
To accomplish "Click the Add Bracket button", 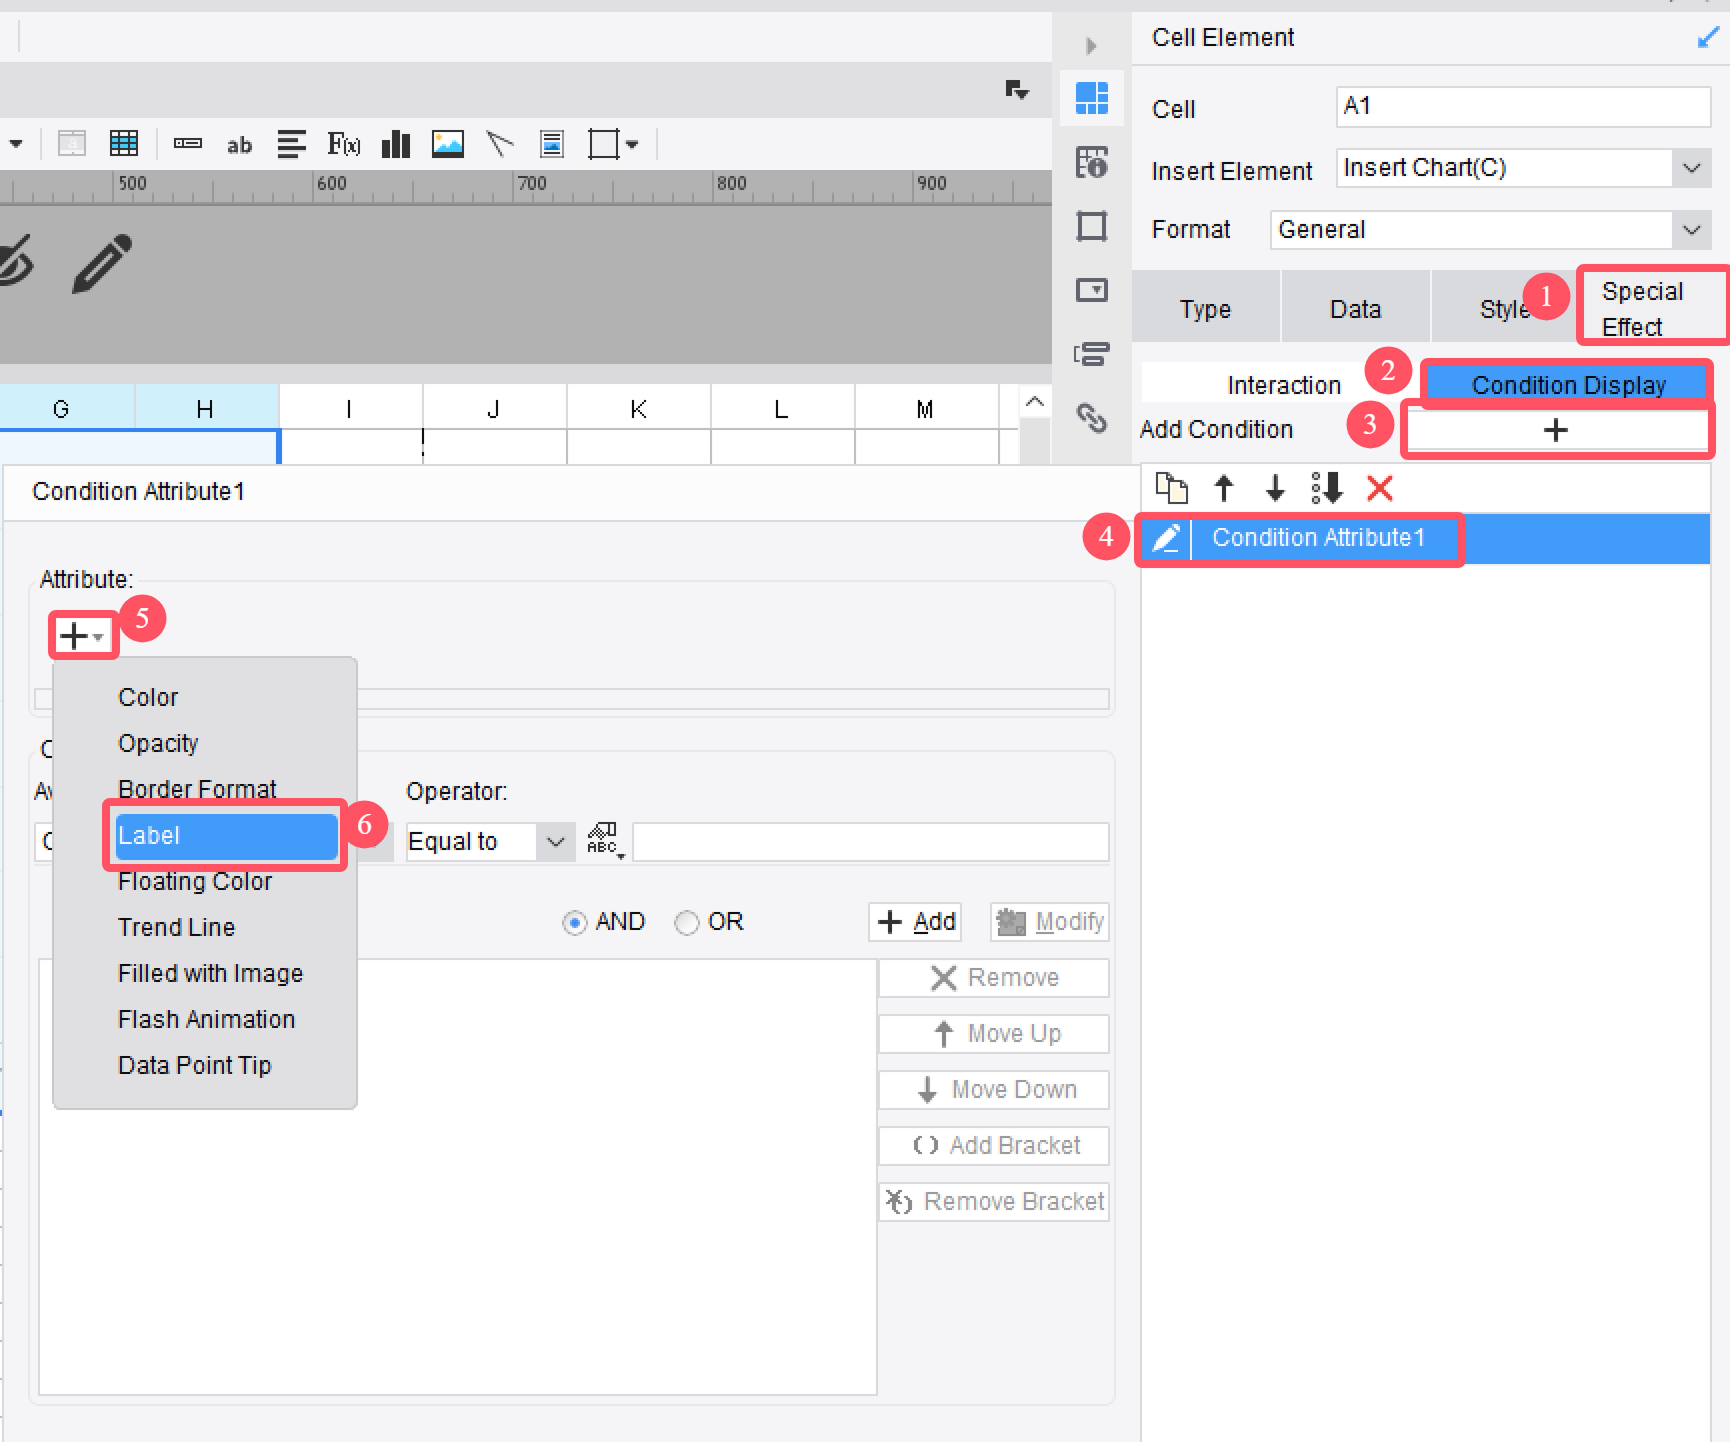I will coord(995,1145).
